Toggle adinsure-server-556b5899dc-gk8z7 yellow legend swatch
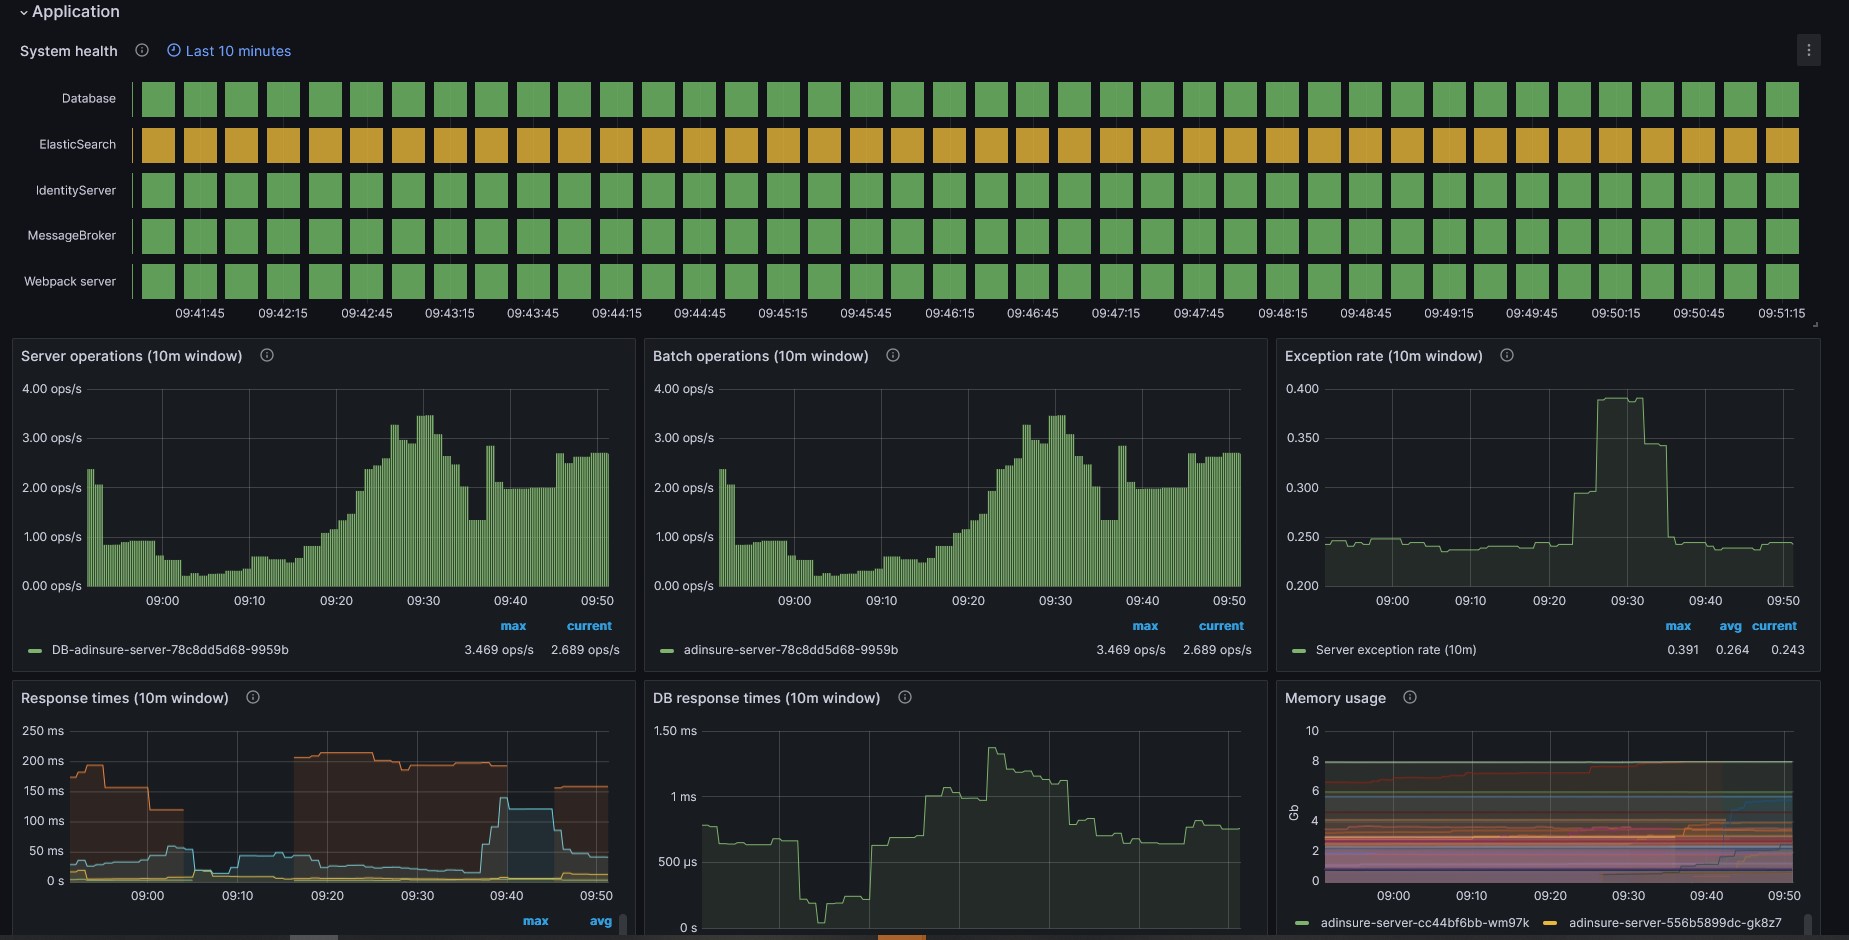The width and height of the screenshot is (1849, 940). (1550, 923)
